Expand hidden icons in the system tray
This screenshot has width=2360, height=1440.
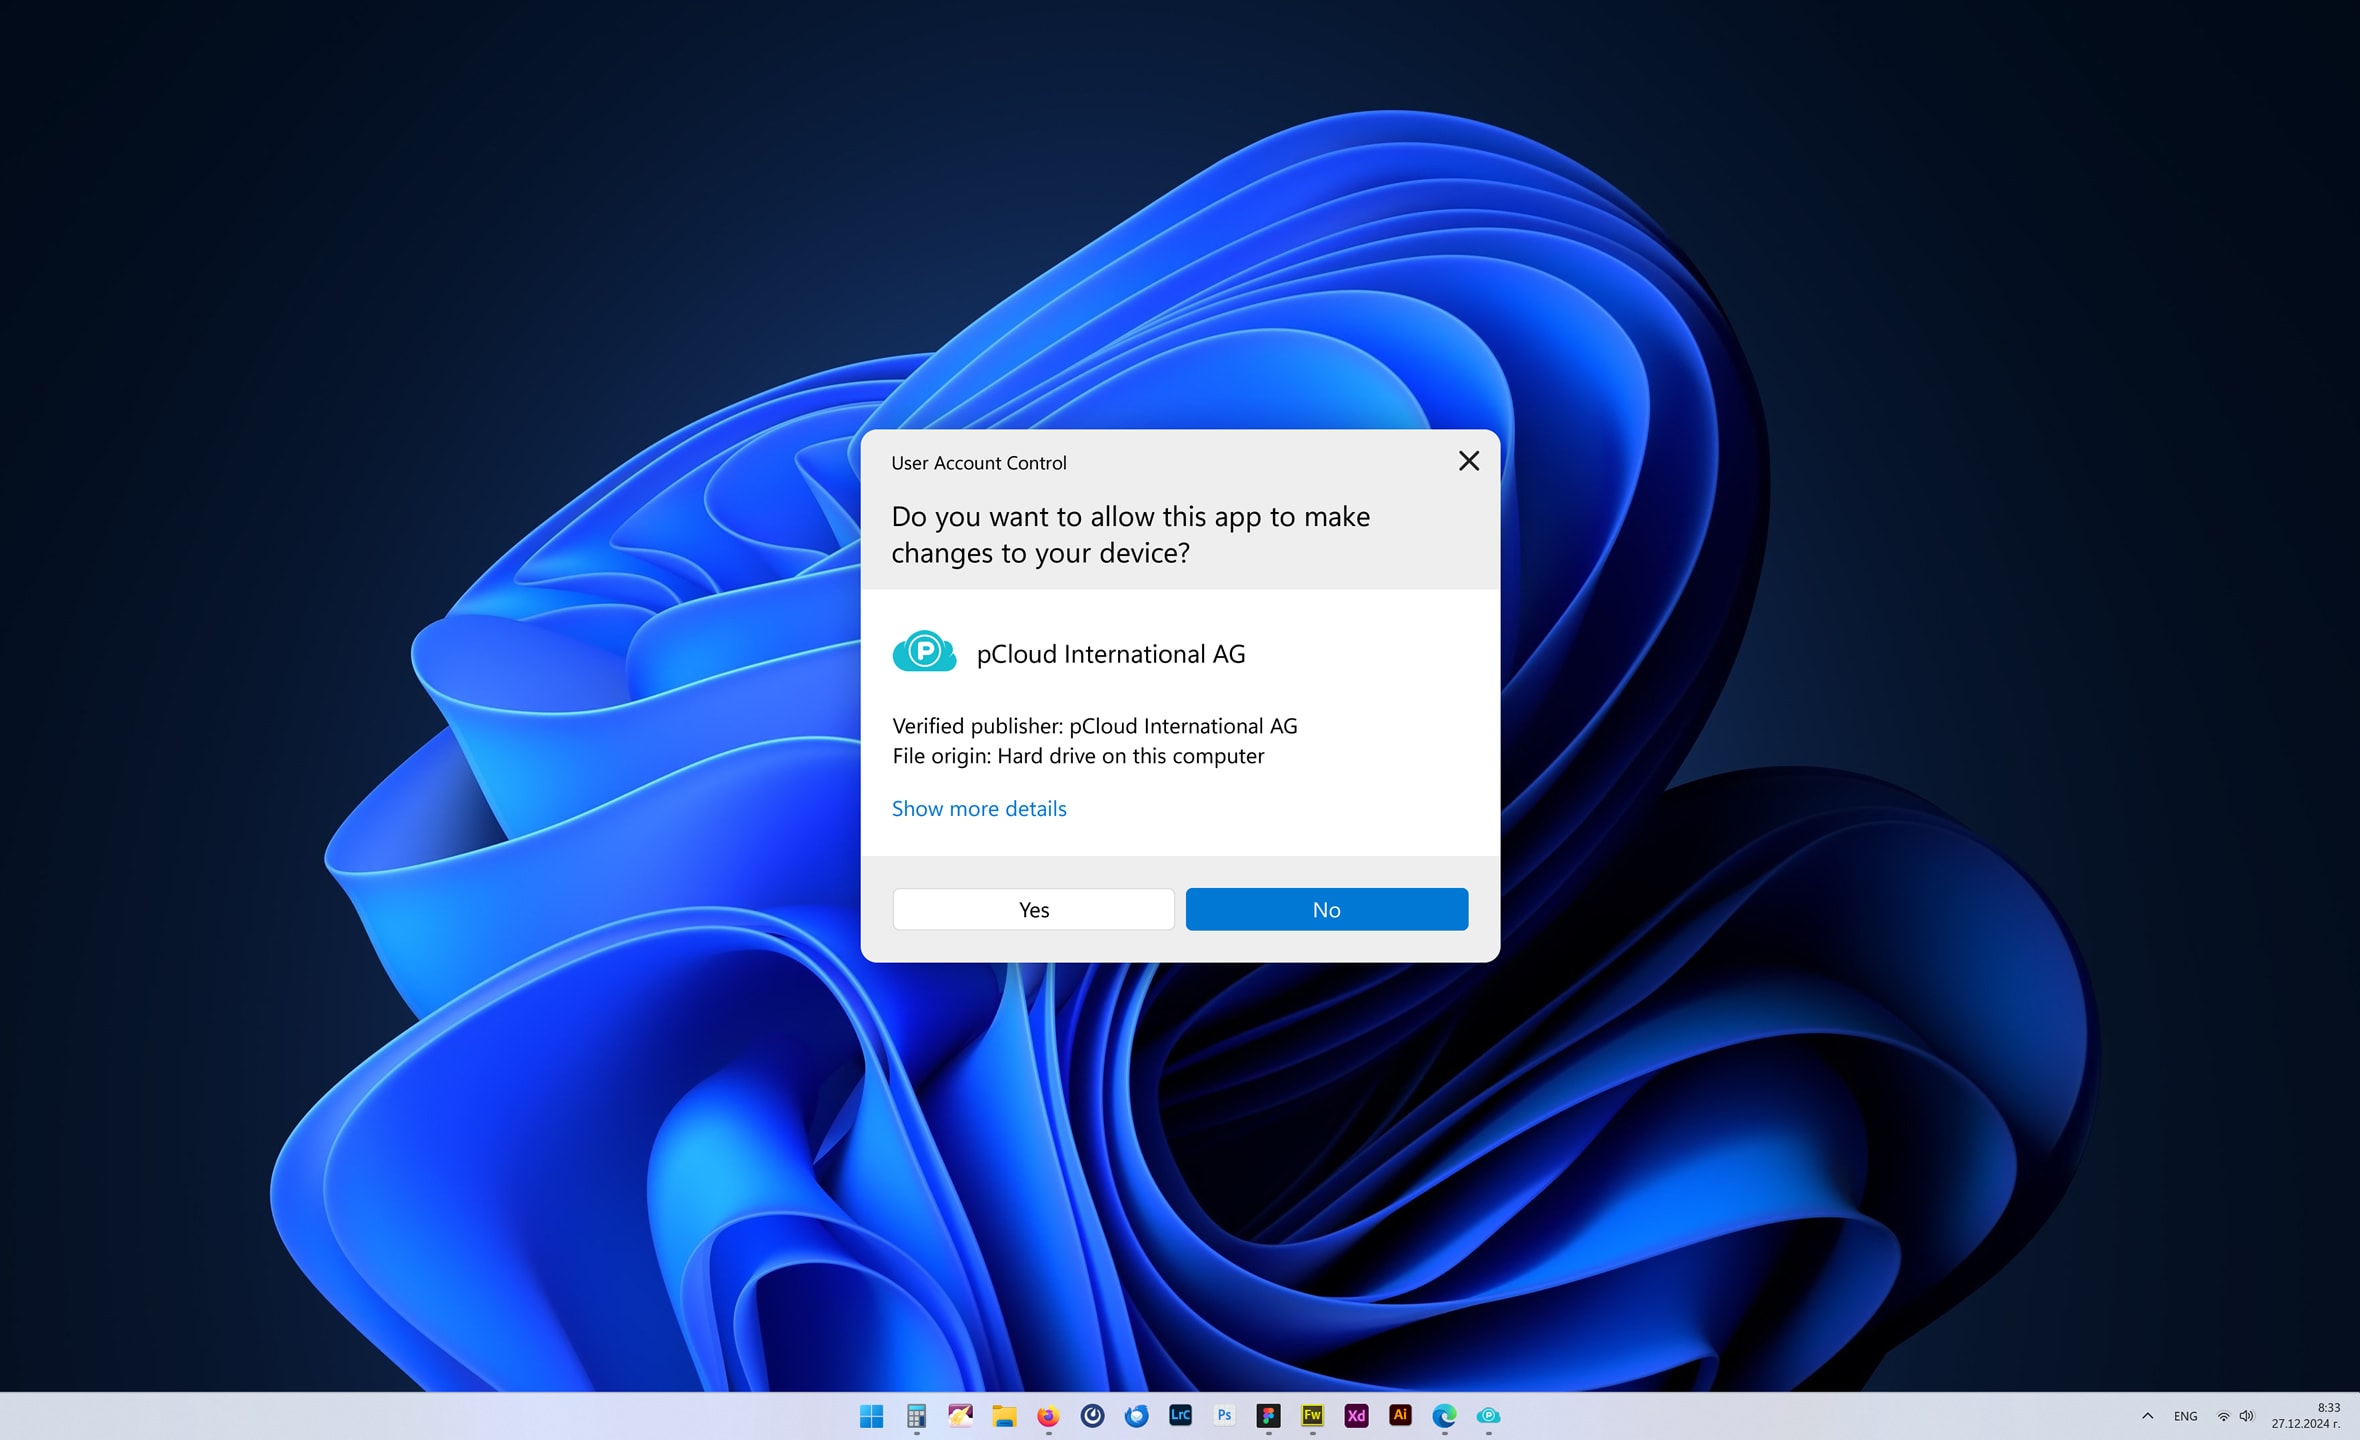point(2148,1416)
